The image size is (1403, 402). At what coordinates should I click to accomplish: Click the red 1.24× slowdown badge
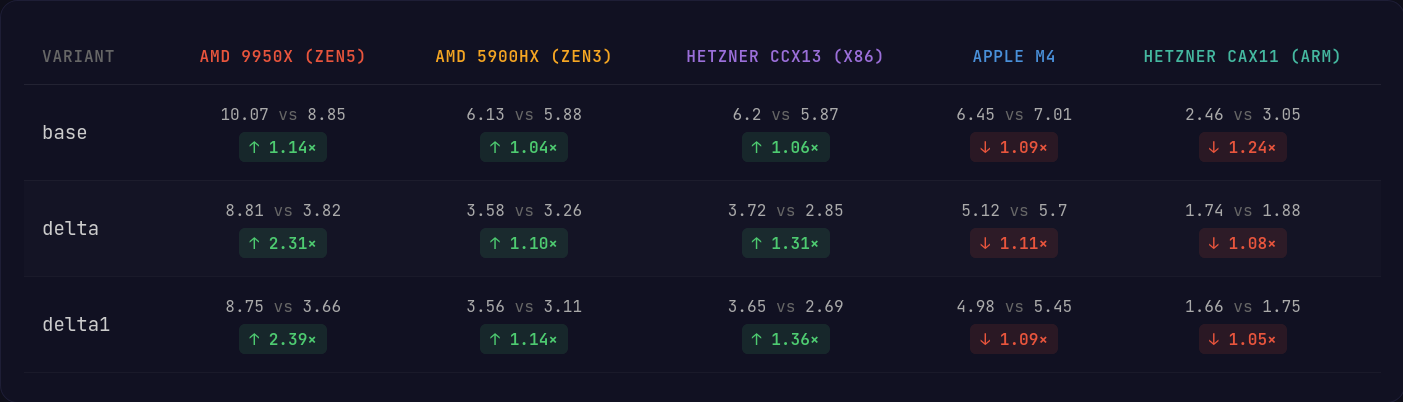pyautogui.click(x=1242, y=148)
